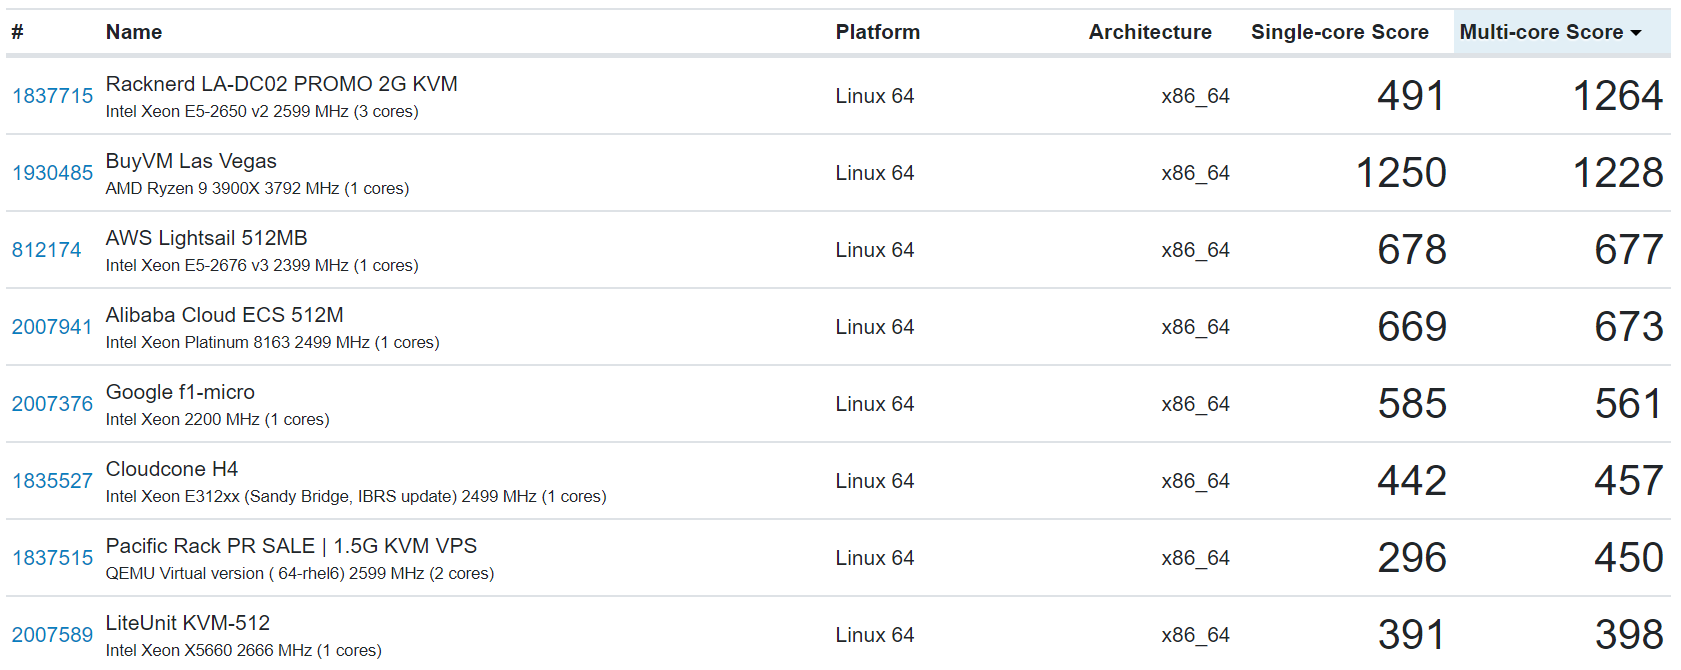Select Racknerd LA-DC02 PROMO 2G KVM name
Image resolution: width=1681 pixels, height=670 pixels.
(282, 84)
